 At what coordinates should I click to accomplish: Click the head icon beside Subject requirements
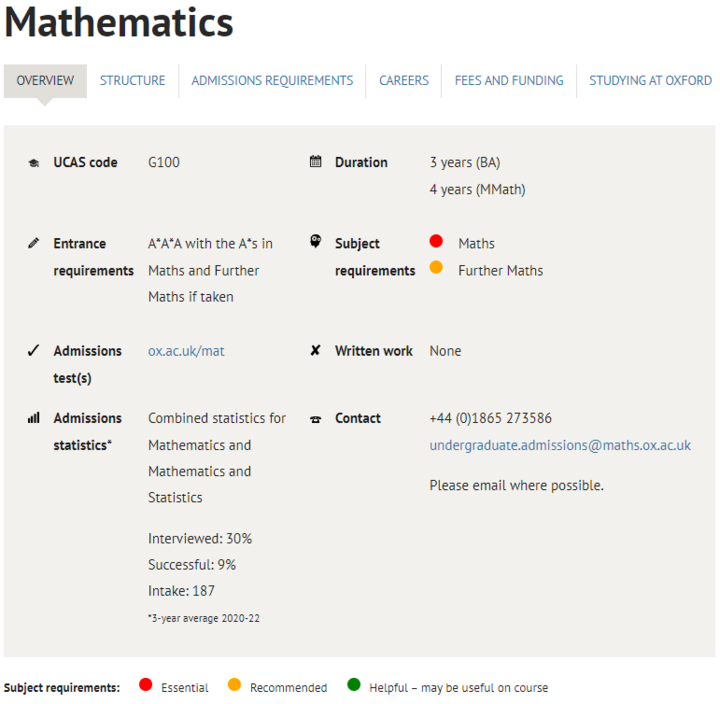[x=316, y=242]
